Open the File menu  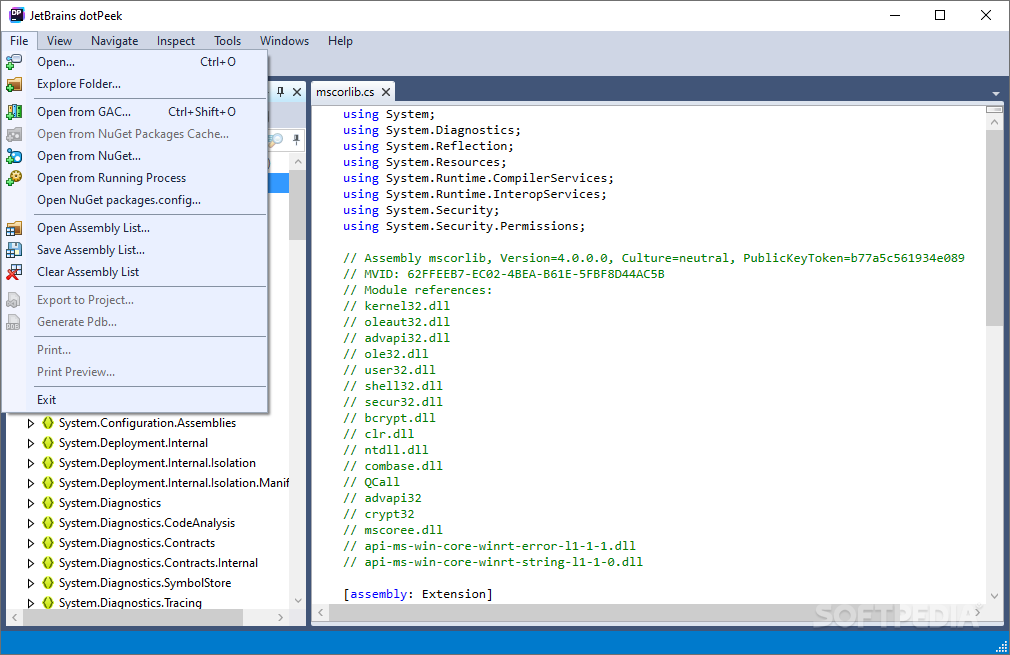tap(19, 41)
